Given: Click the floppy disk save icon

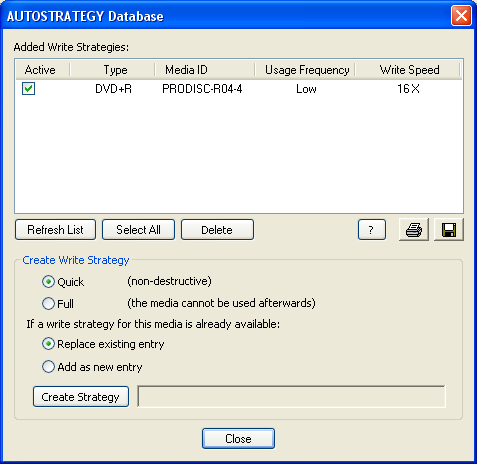Looking at the screenshot, I should tap(449, 230).
